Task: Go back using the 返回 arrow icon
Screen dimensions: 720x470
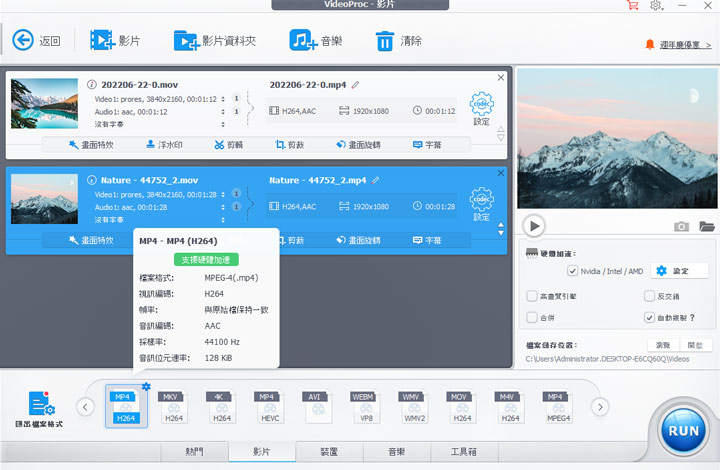Action: coord(23,40)
